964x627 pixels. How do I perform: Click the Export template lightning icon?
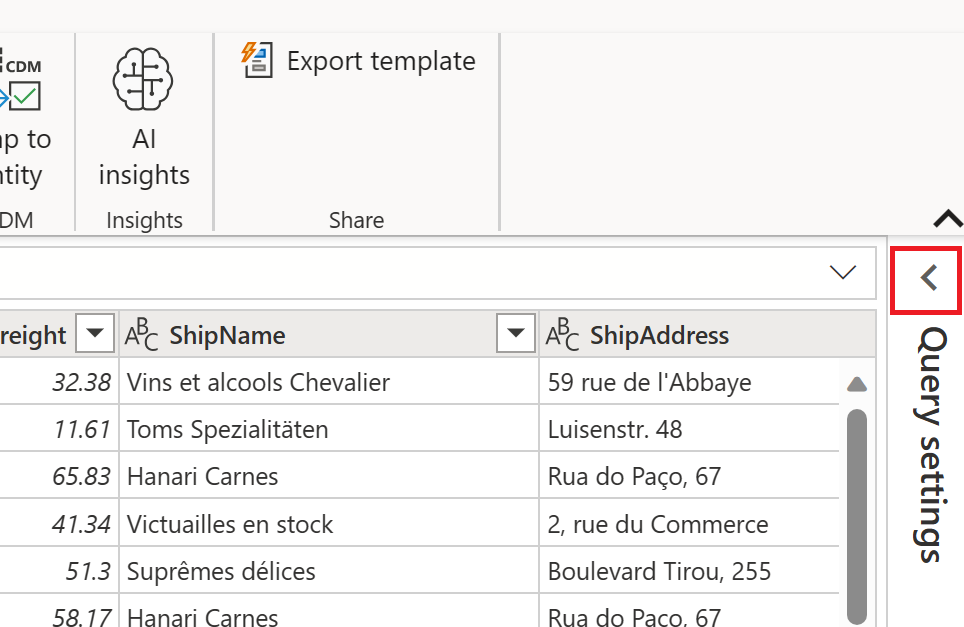[256, 60]
